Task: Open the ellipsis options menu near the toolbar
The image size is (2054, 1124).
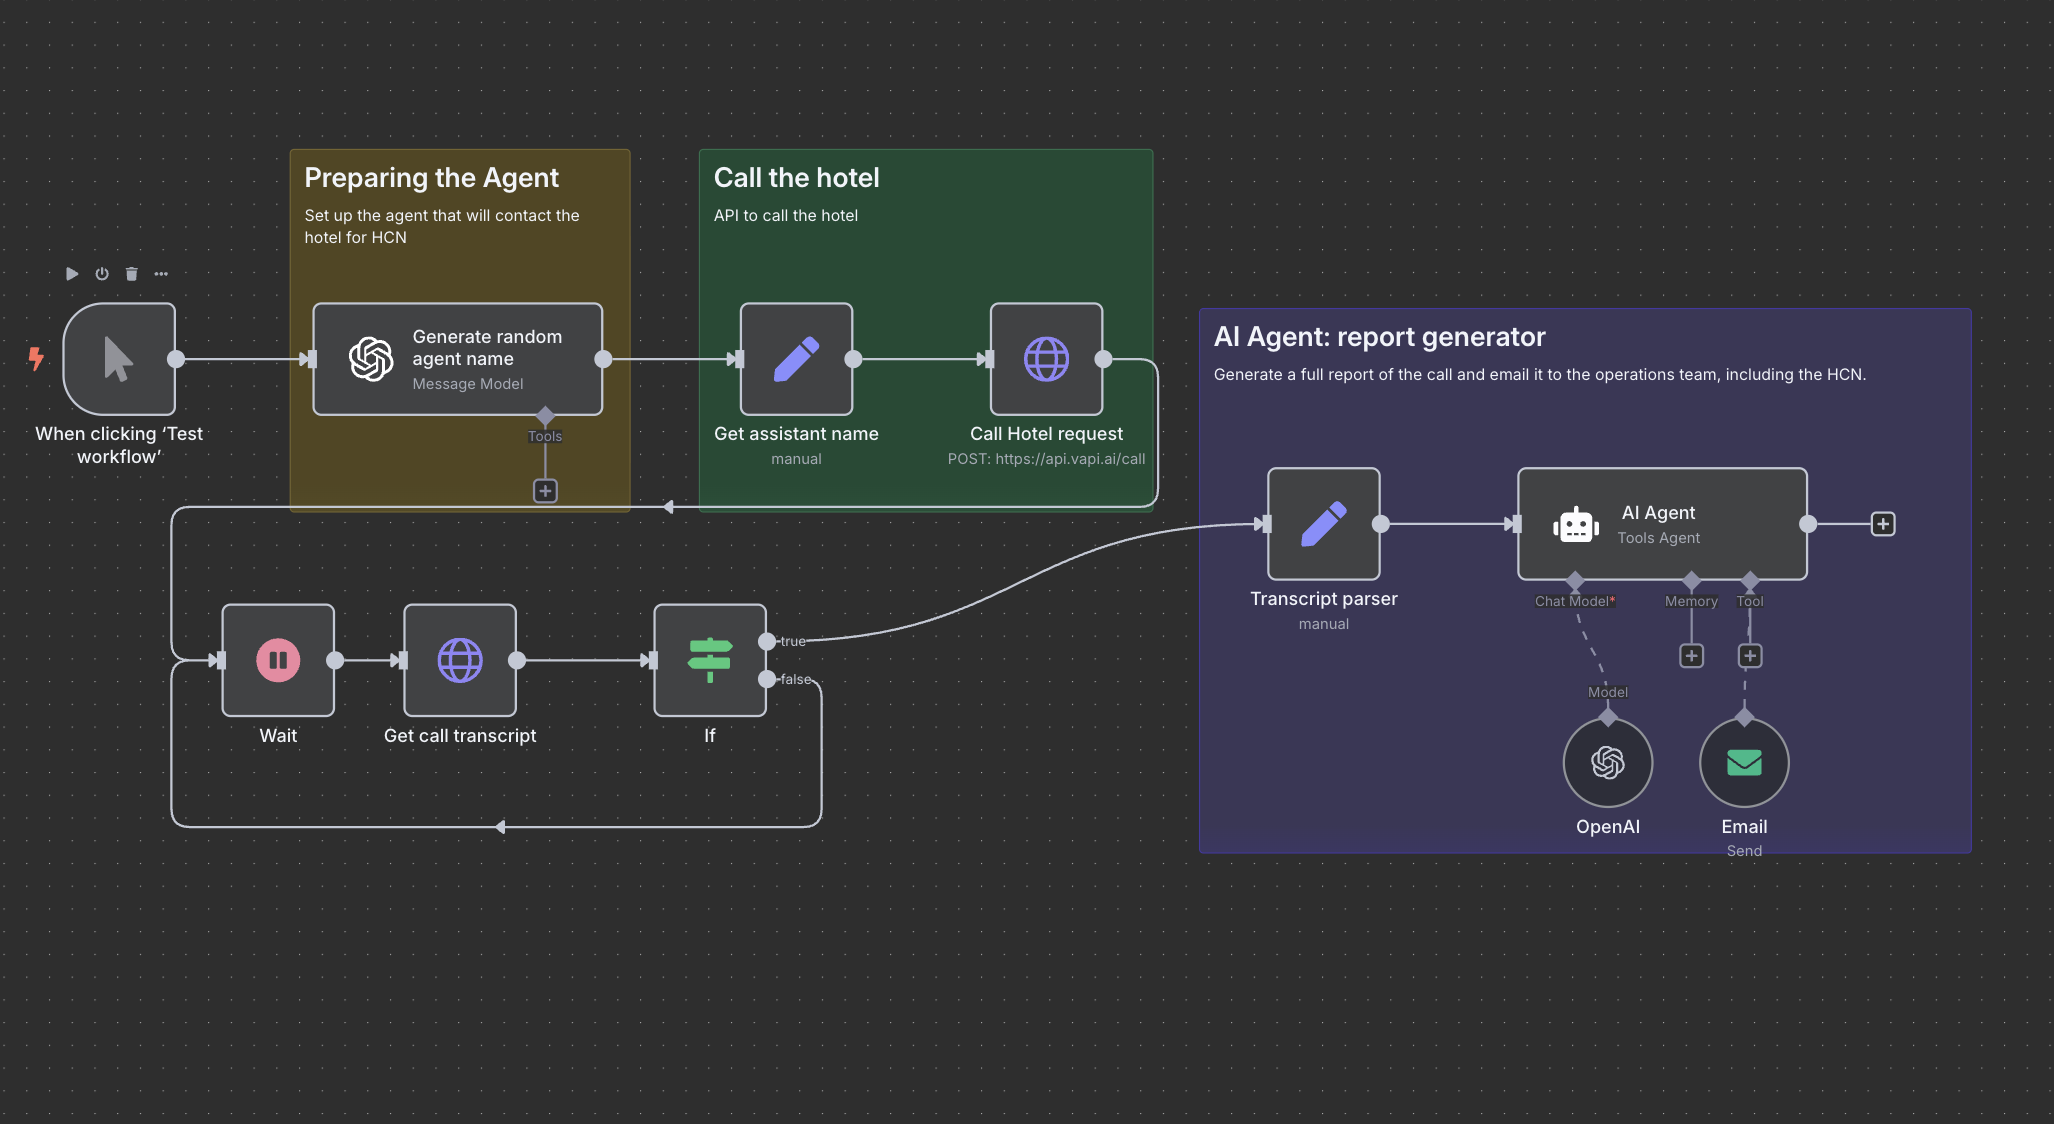Action: 161,273
